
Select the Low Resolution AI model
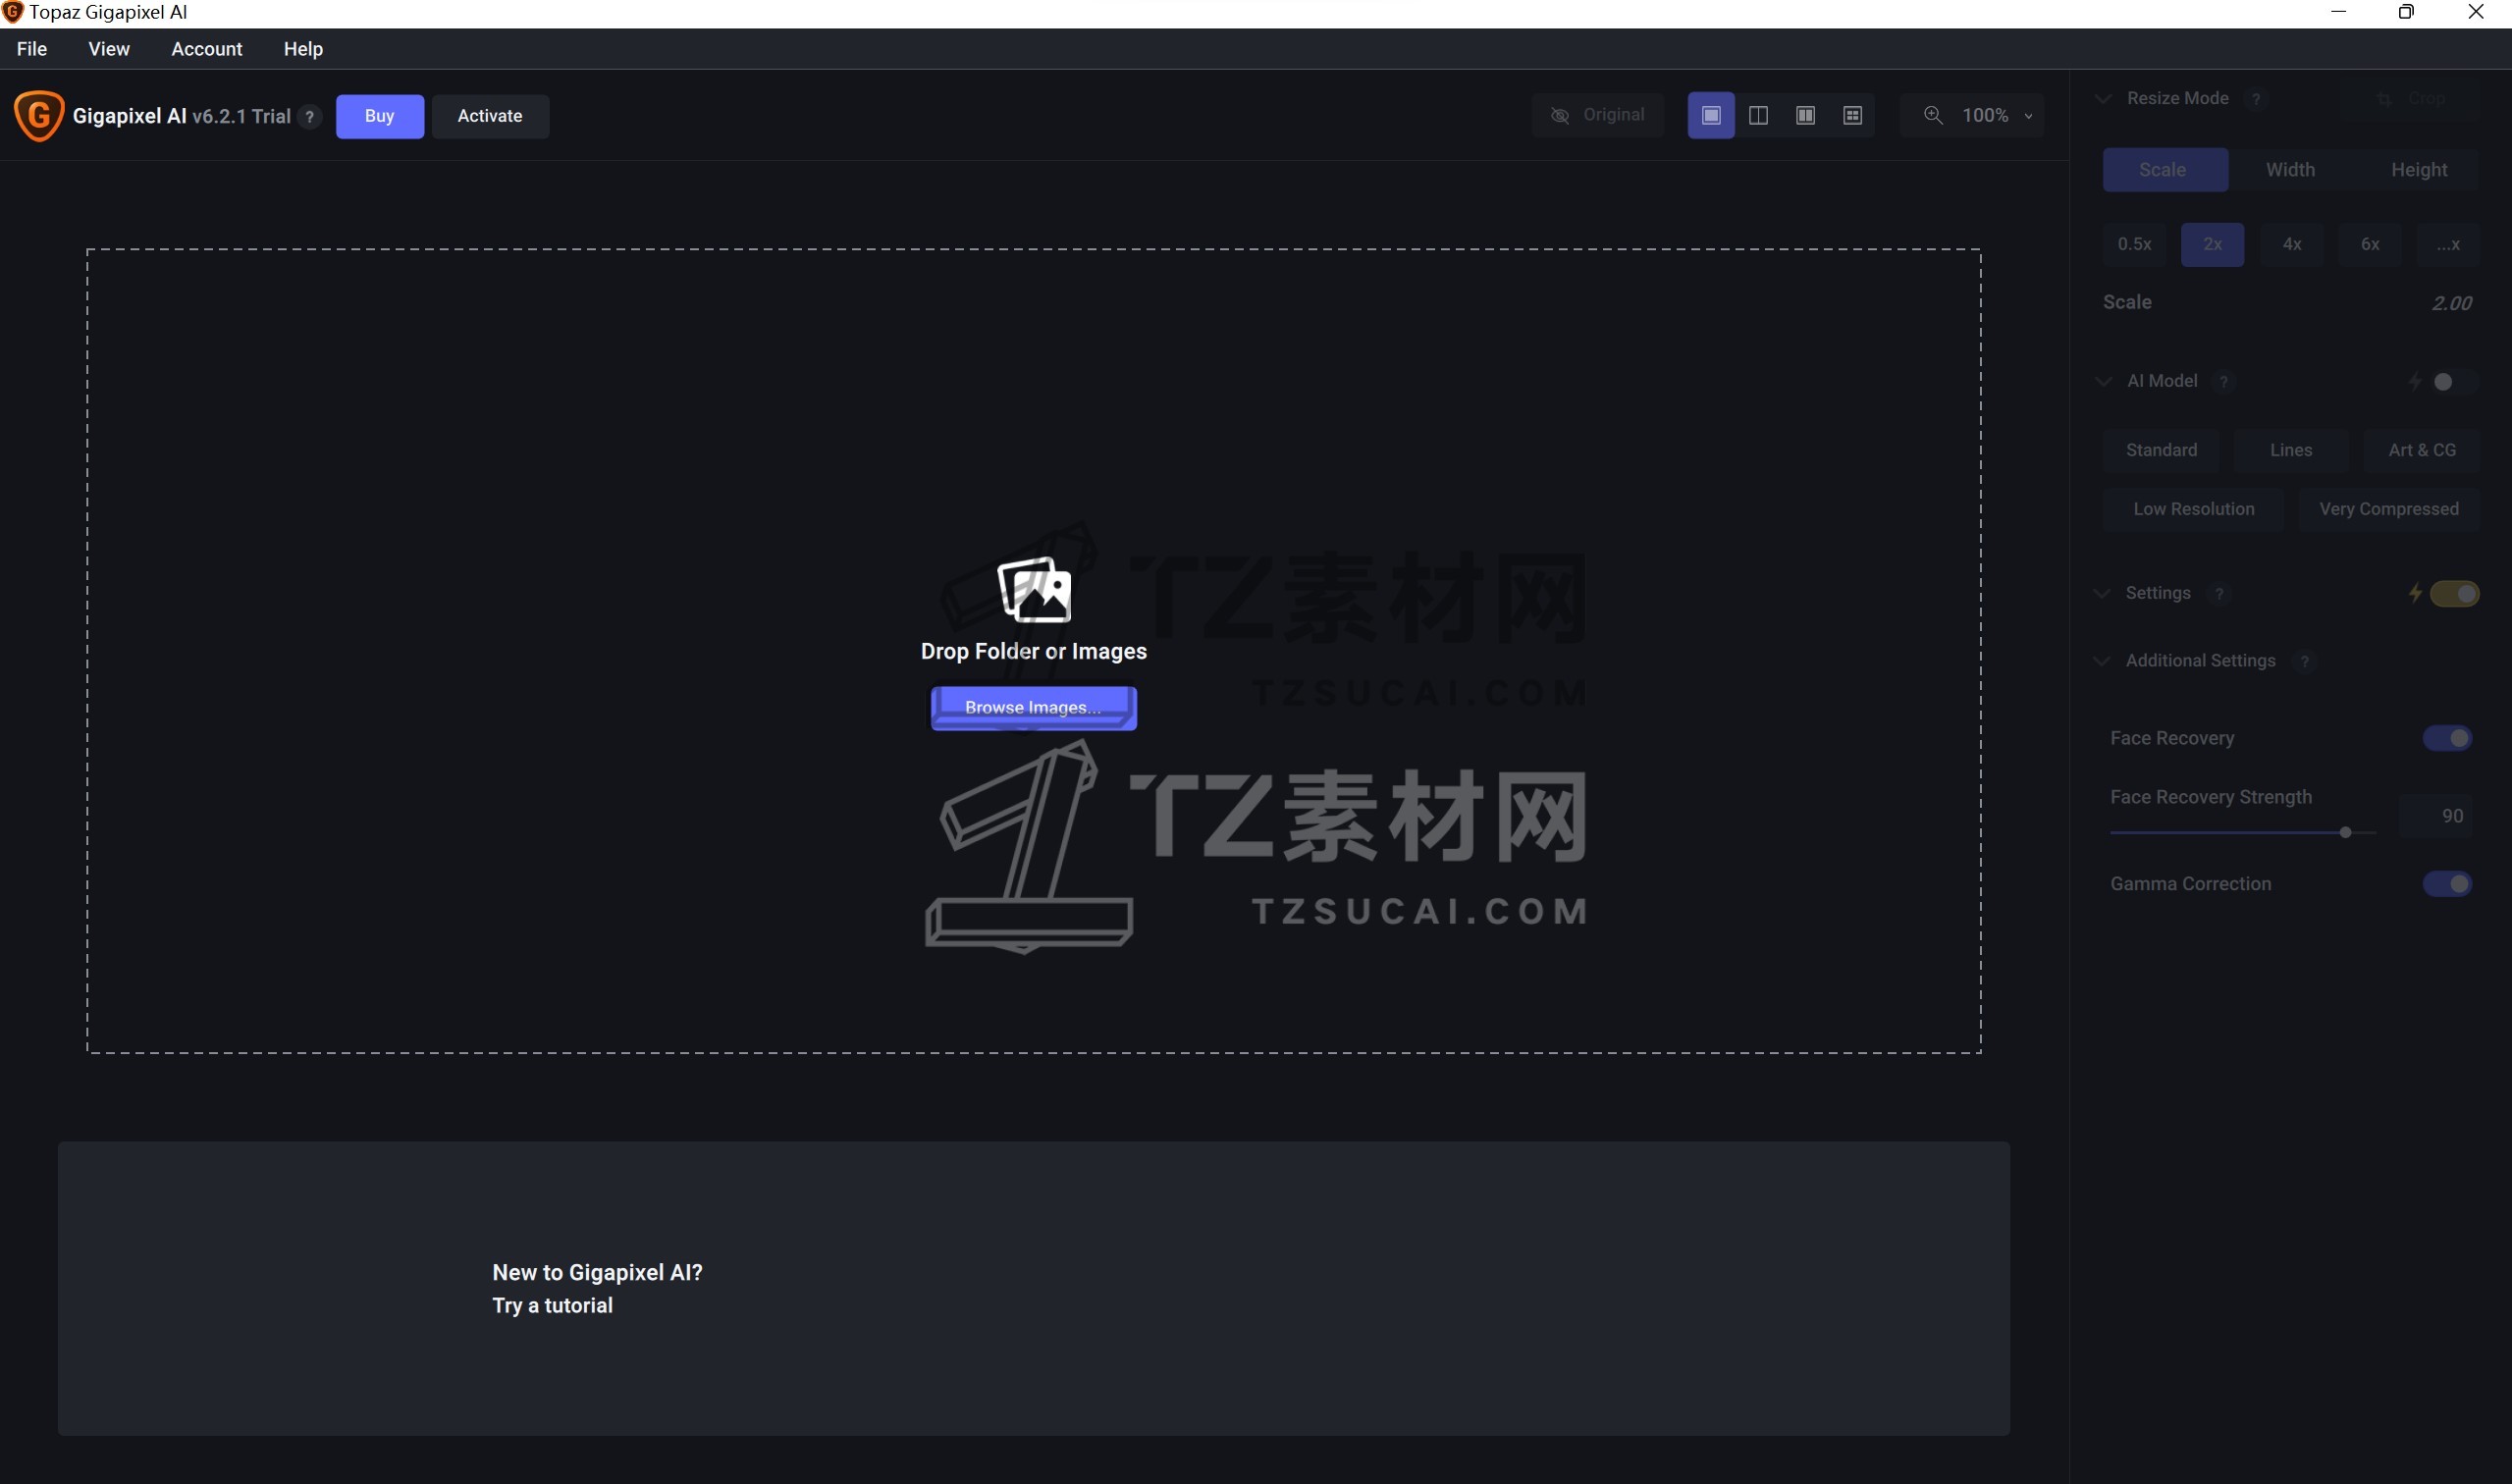2193,510
